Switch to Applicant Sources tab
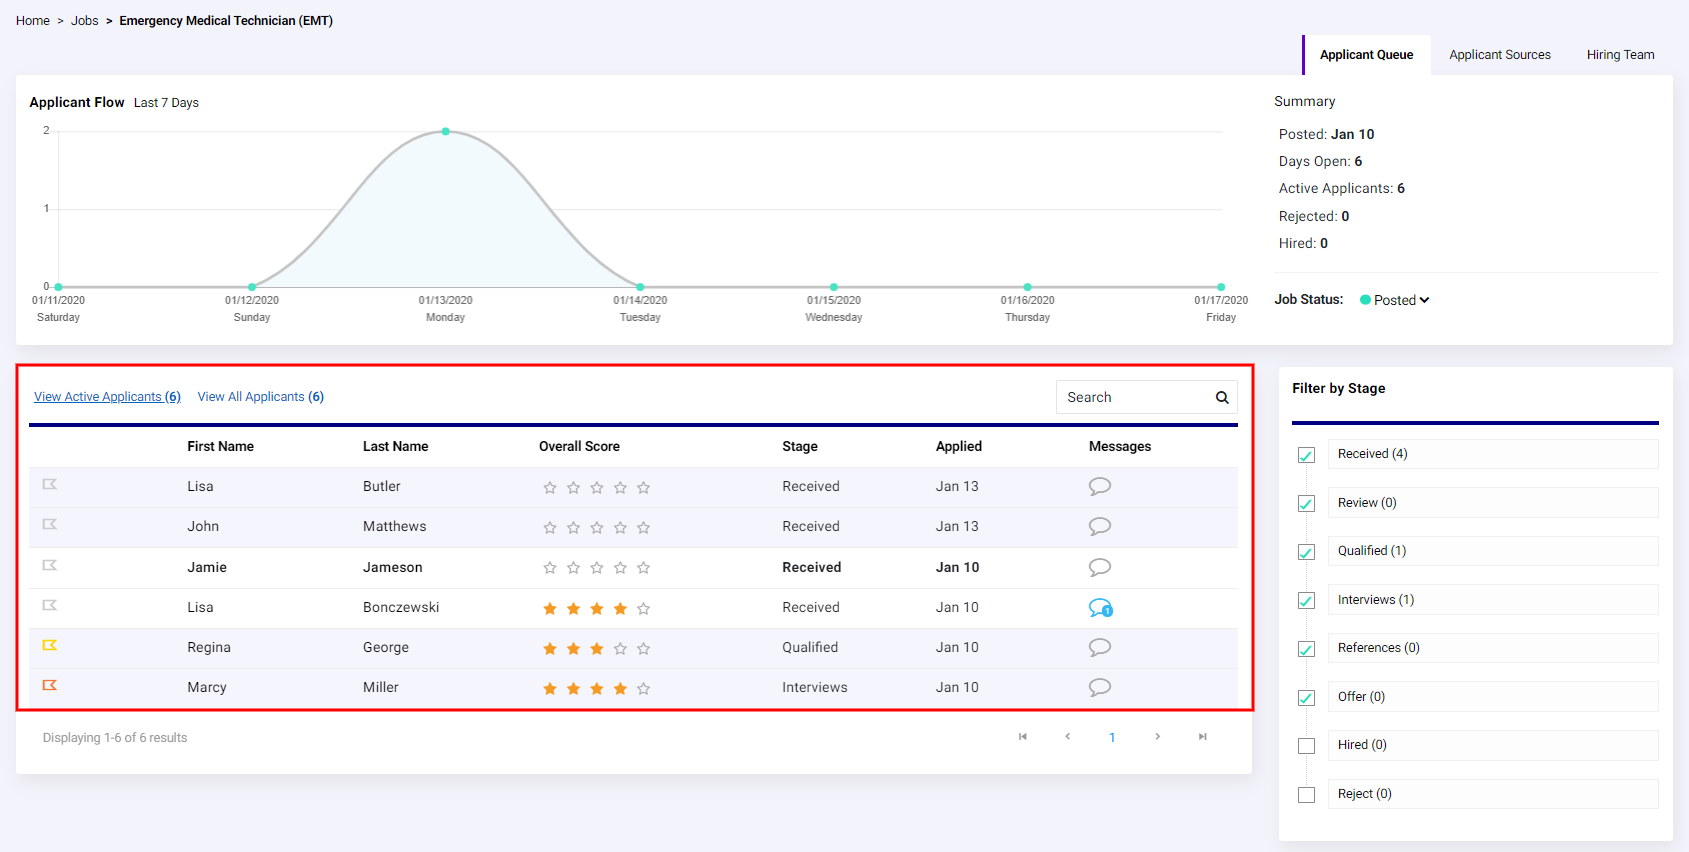The image size is (1689, 852). pos(1500,55)
